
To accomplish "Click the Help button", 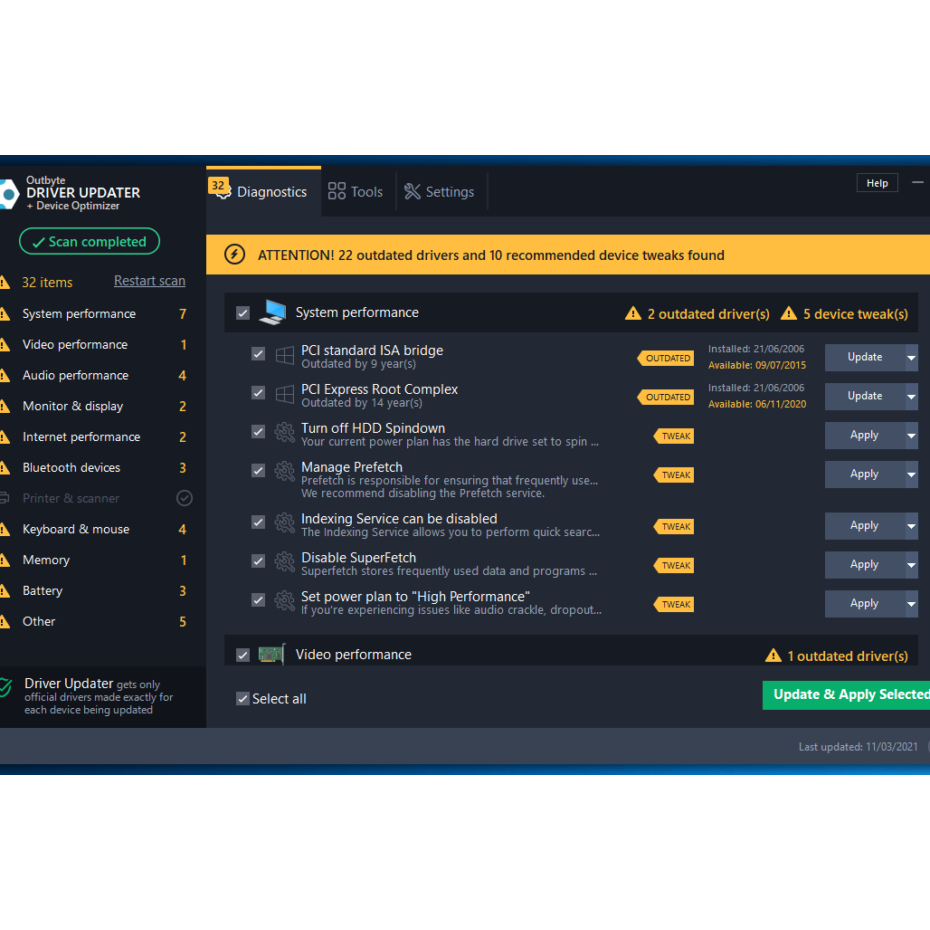I will coord(877,183).
